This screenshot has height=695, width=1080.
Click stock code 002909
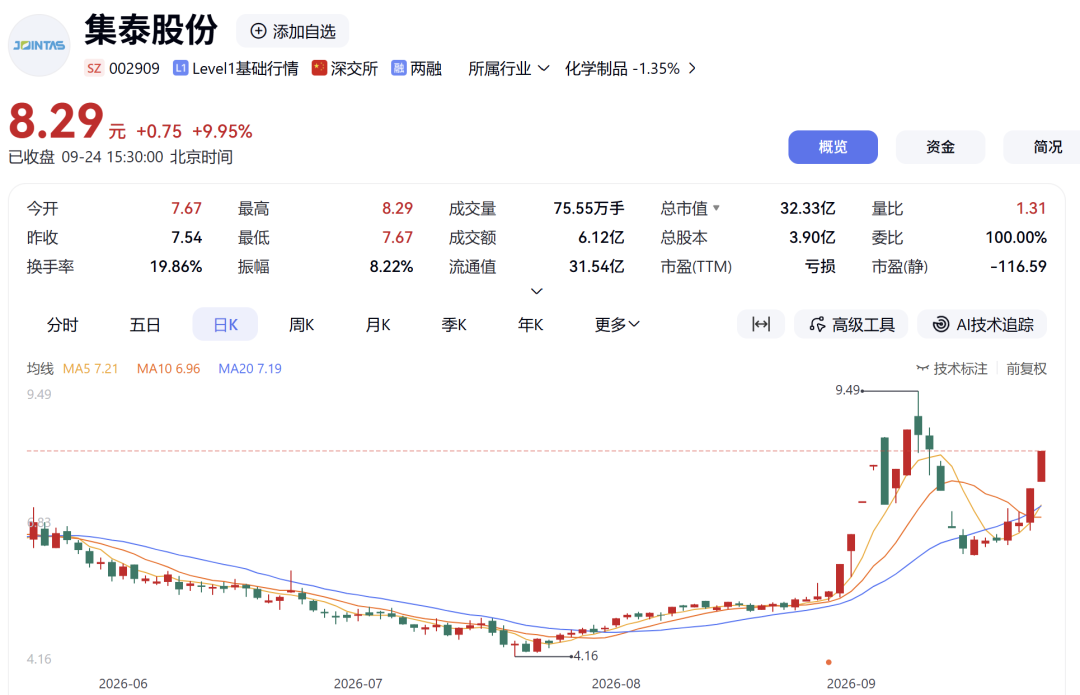pyautogui.click(x=134, y=68)
